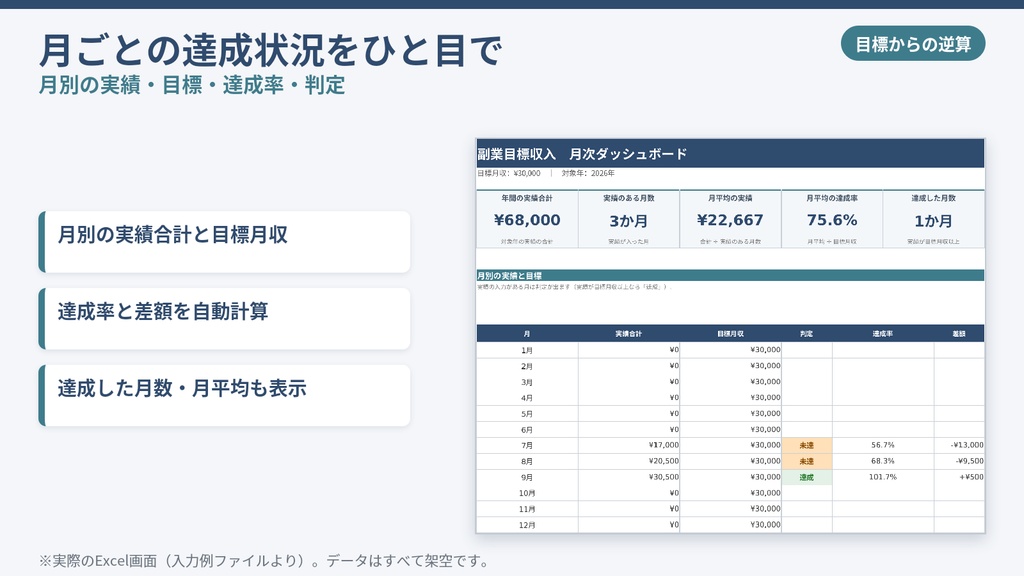Click the ¥22,667 monthly average value
Screen dimensions: 1024x576
tap(730, 220)
